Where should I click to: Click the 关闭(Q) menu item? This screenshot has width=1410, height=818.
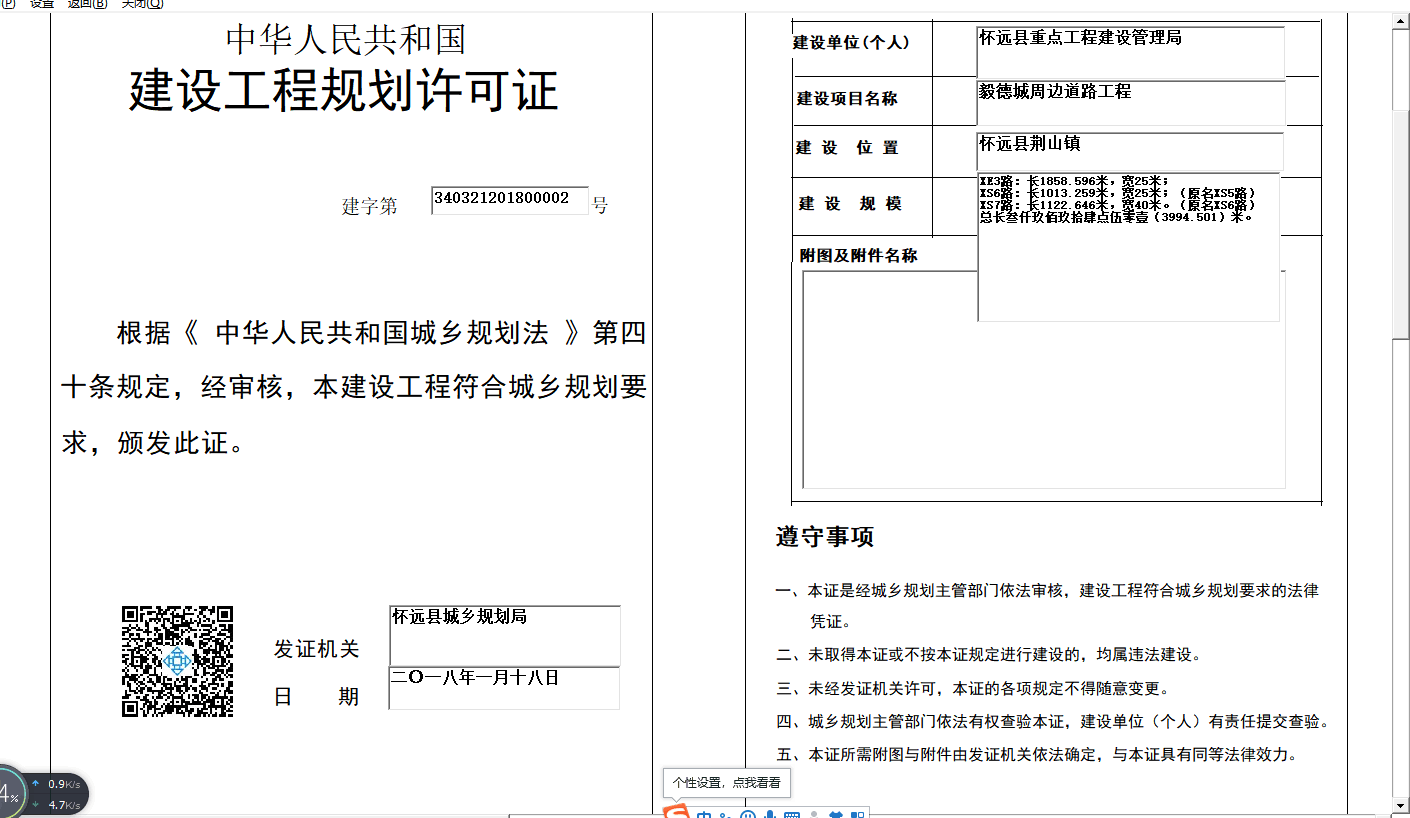tap(142, 4)
